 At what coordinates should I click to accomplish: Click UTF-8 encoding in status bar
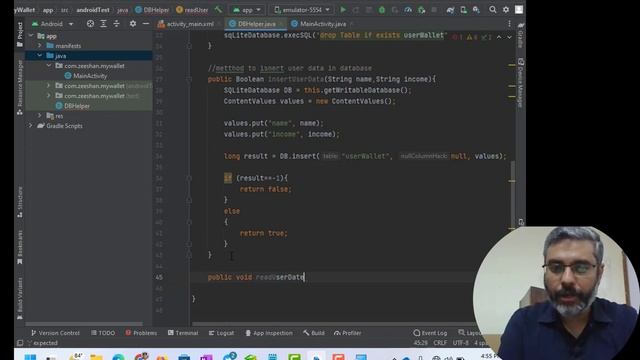(x=460, y=343)
